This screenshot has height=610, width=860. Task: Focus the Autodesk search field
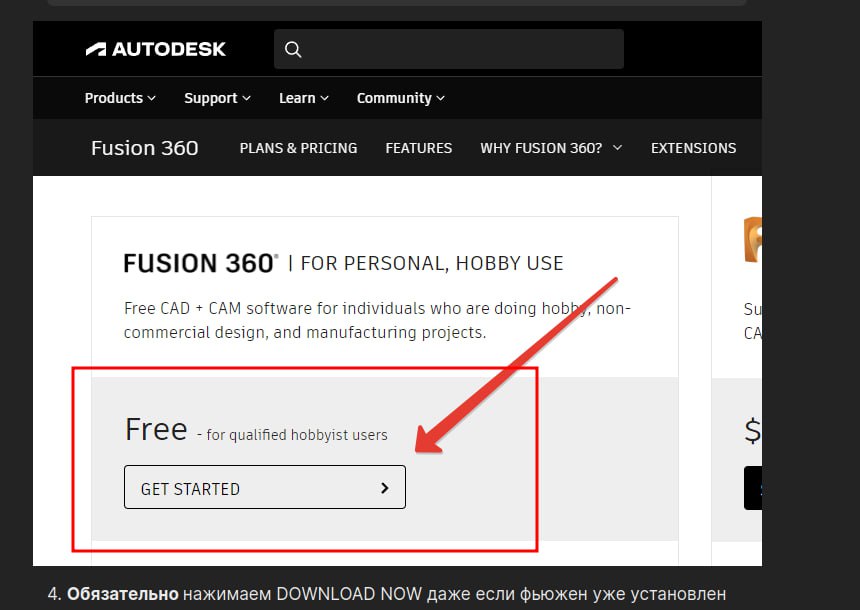pos(449,49)
